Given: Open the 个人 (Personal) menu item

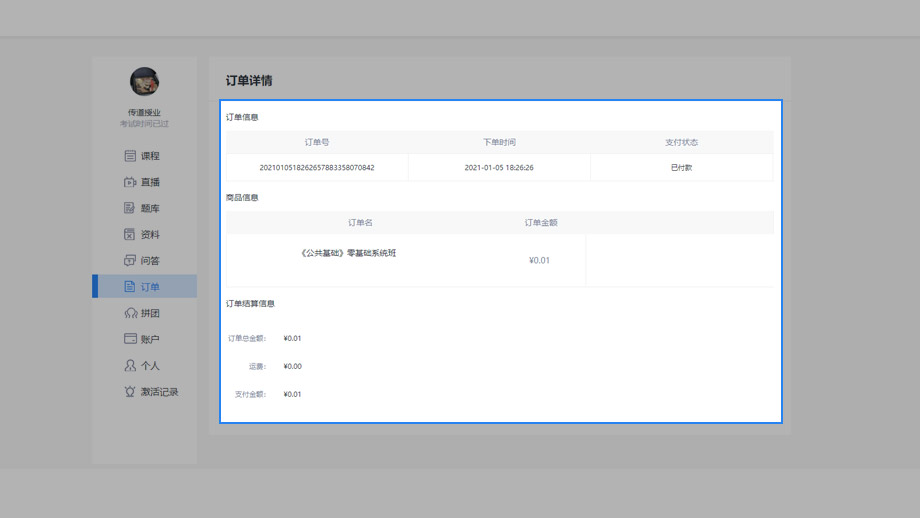Looking at the screenshot, I should pos(149,366).
